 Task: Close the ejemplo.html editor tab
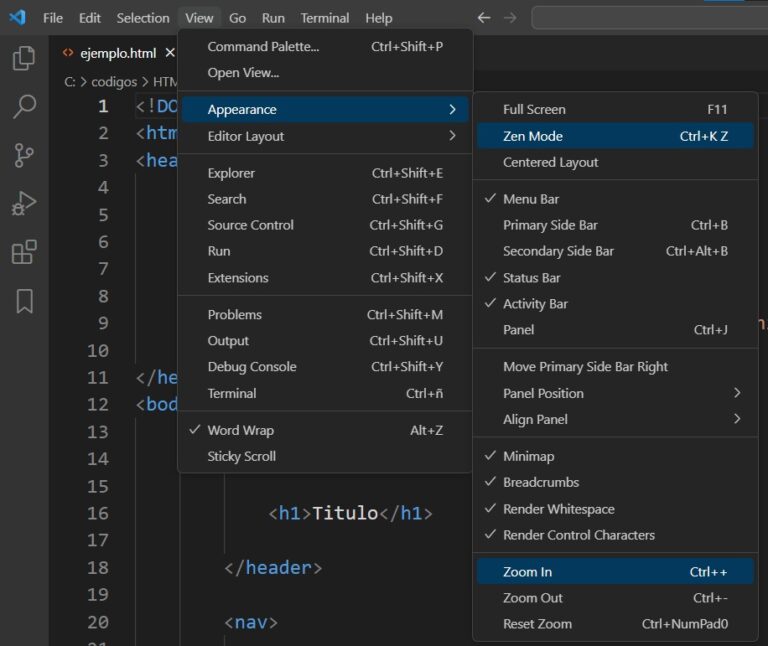[x=170, y=53]
